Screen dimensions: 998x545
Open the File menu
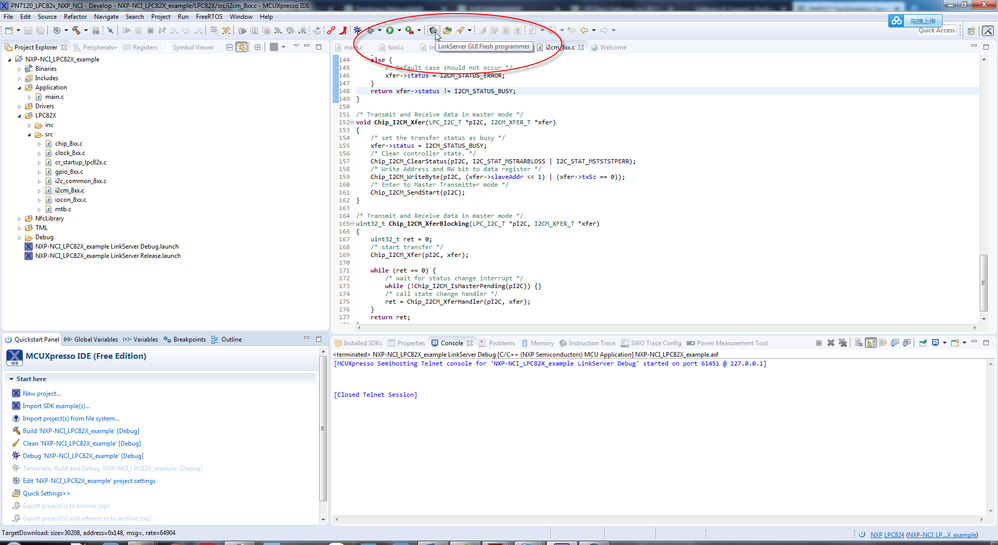click(8, 17)
